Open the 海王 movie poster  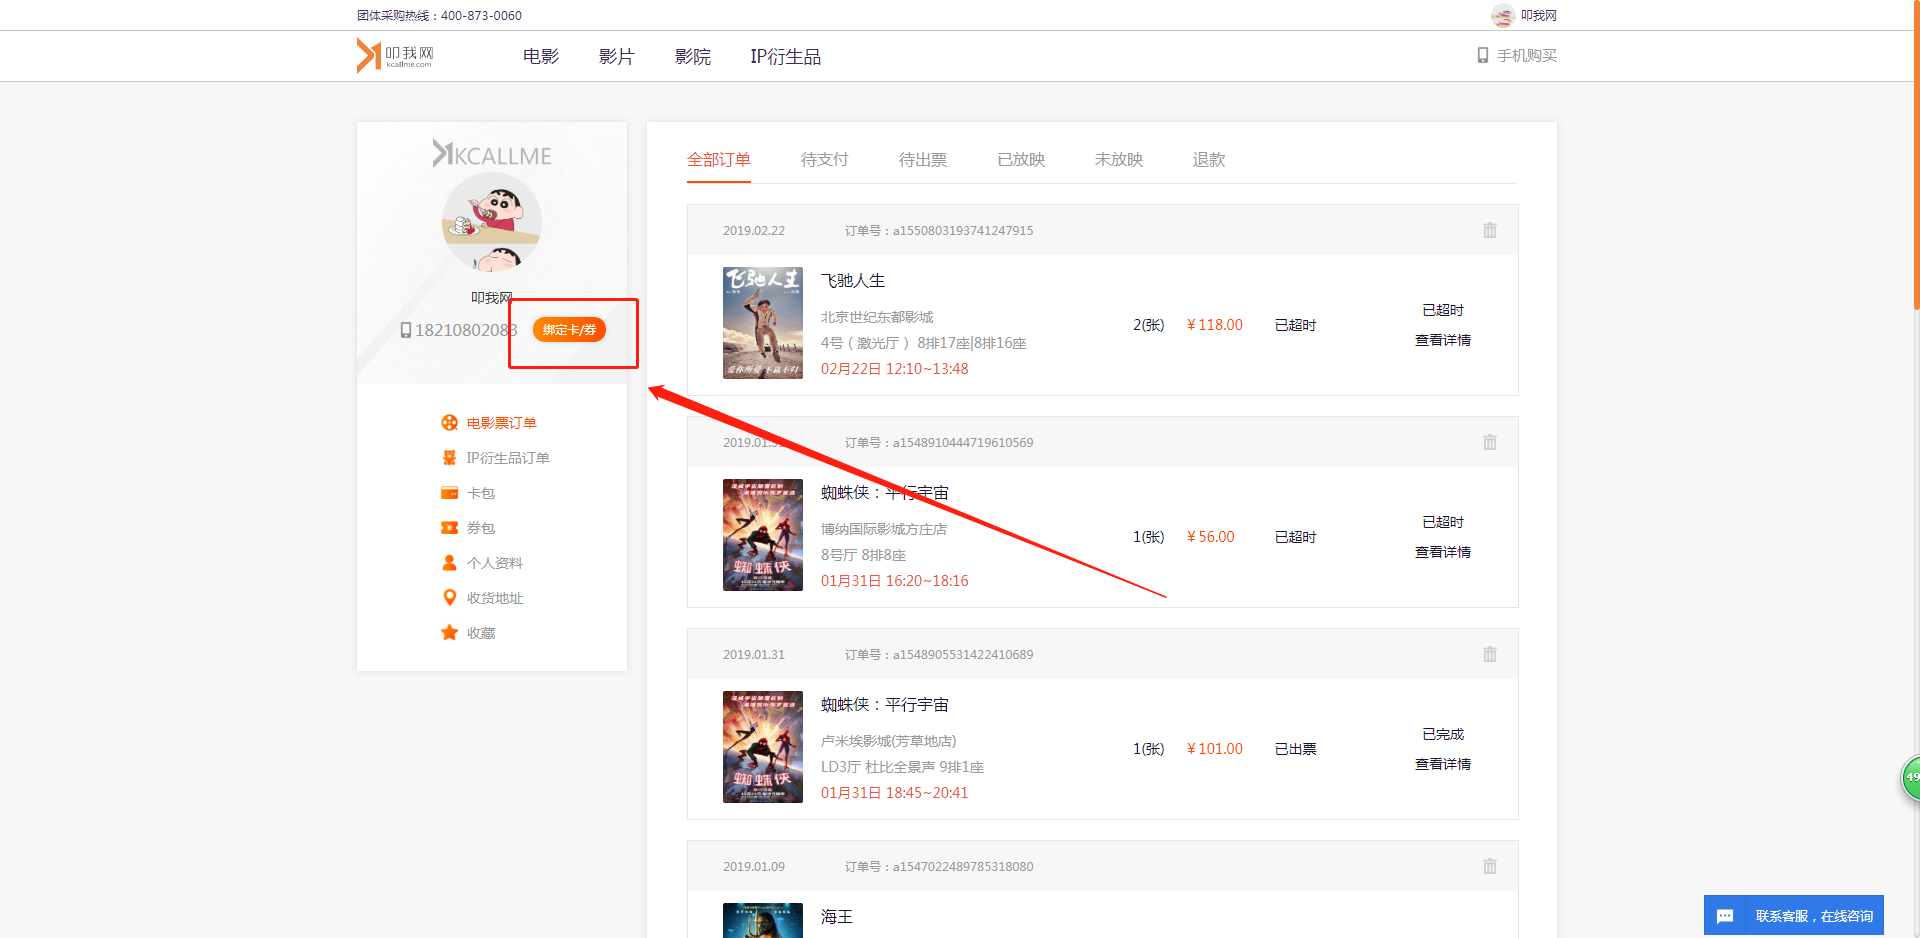click(763, 920)
